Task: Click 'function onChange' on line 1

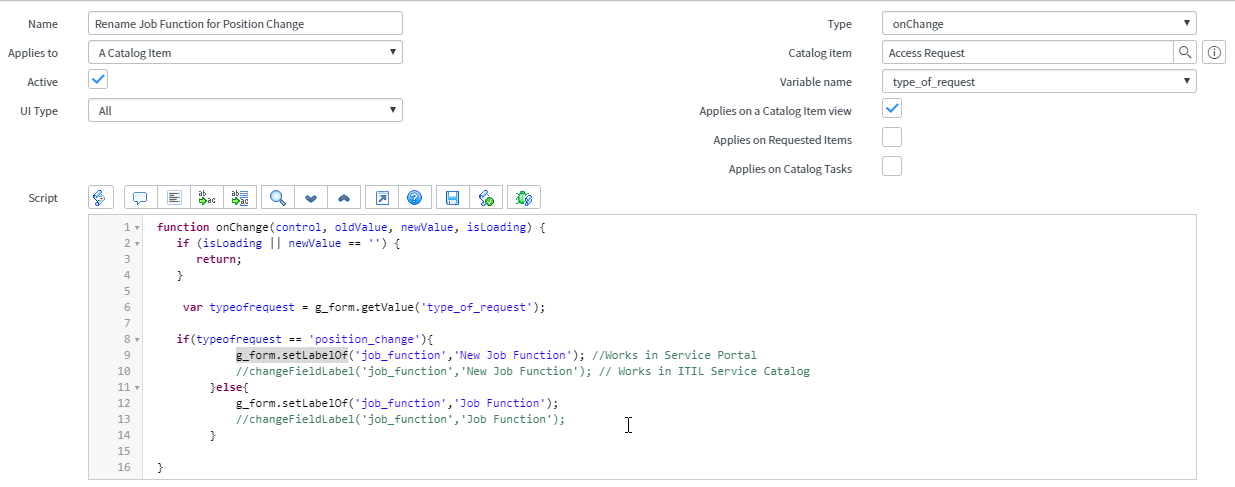Action: click(x=211, y=227)
